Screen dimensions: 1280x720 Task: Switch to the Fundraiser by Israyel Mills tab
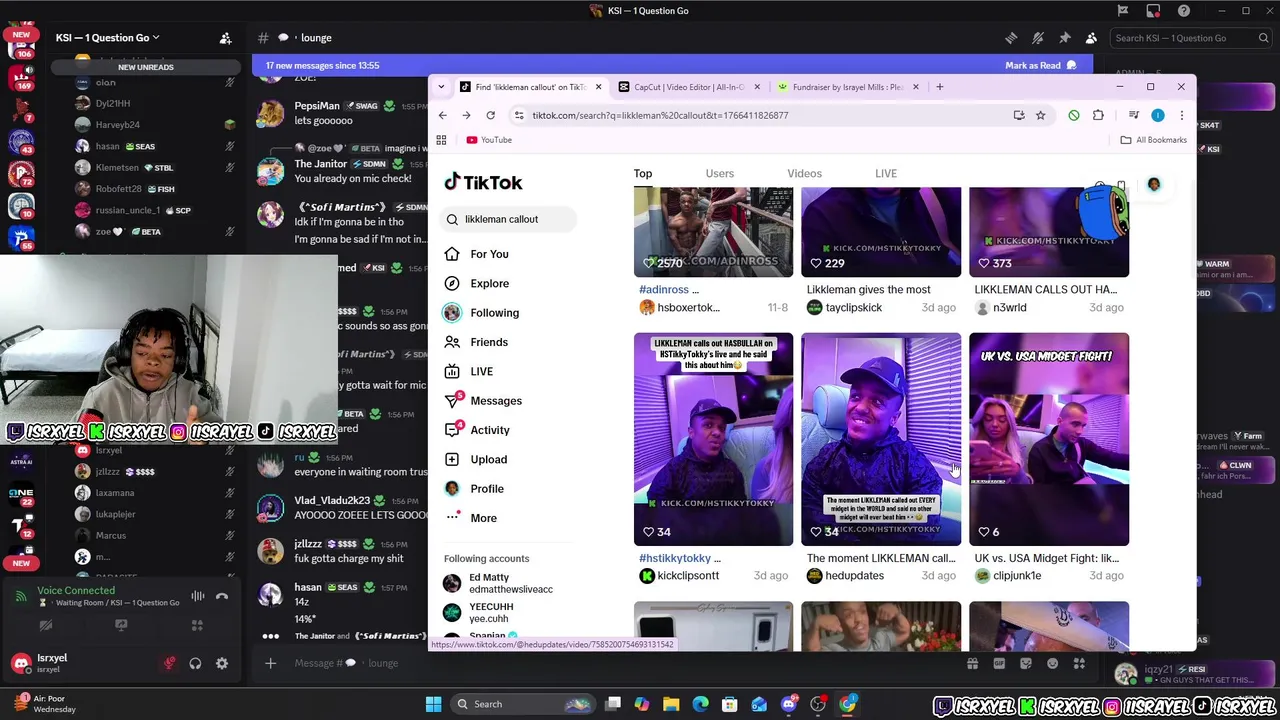[x=849, y=87]
